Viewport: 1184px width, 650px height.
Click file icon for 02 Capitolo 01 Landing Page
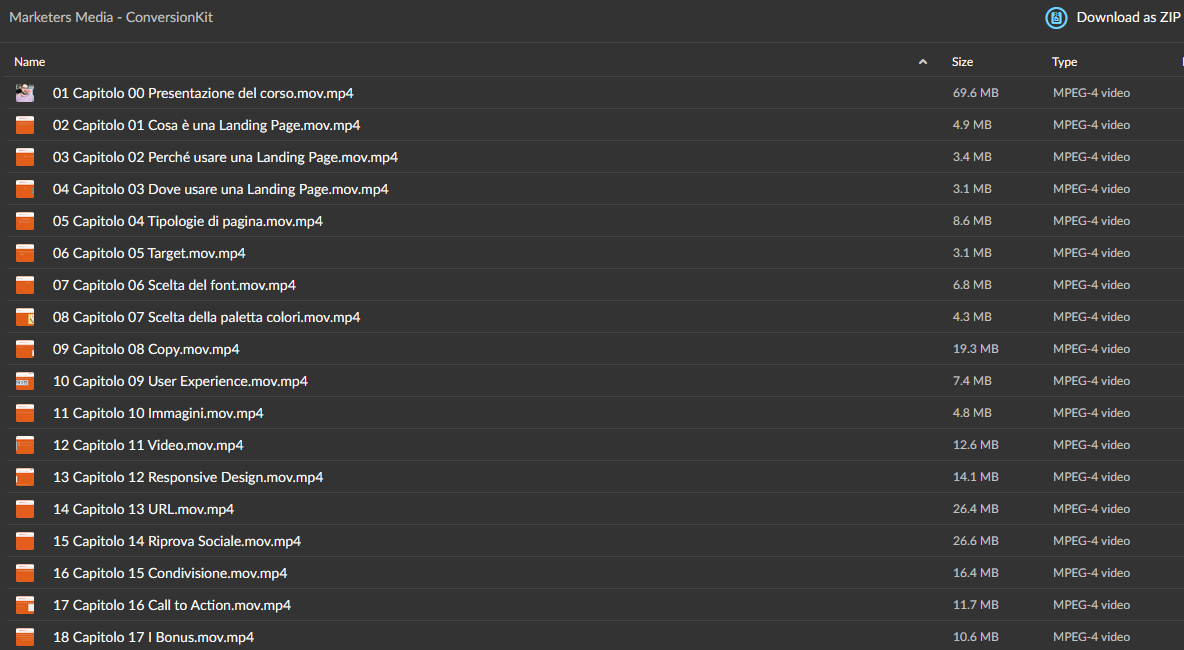(25, 125)
